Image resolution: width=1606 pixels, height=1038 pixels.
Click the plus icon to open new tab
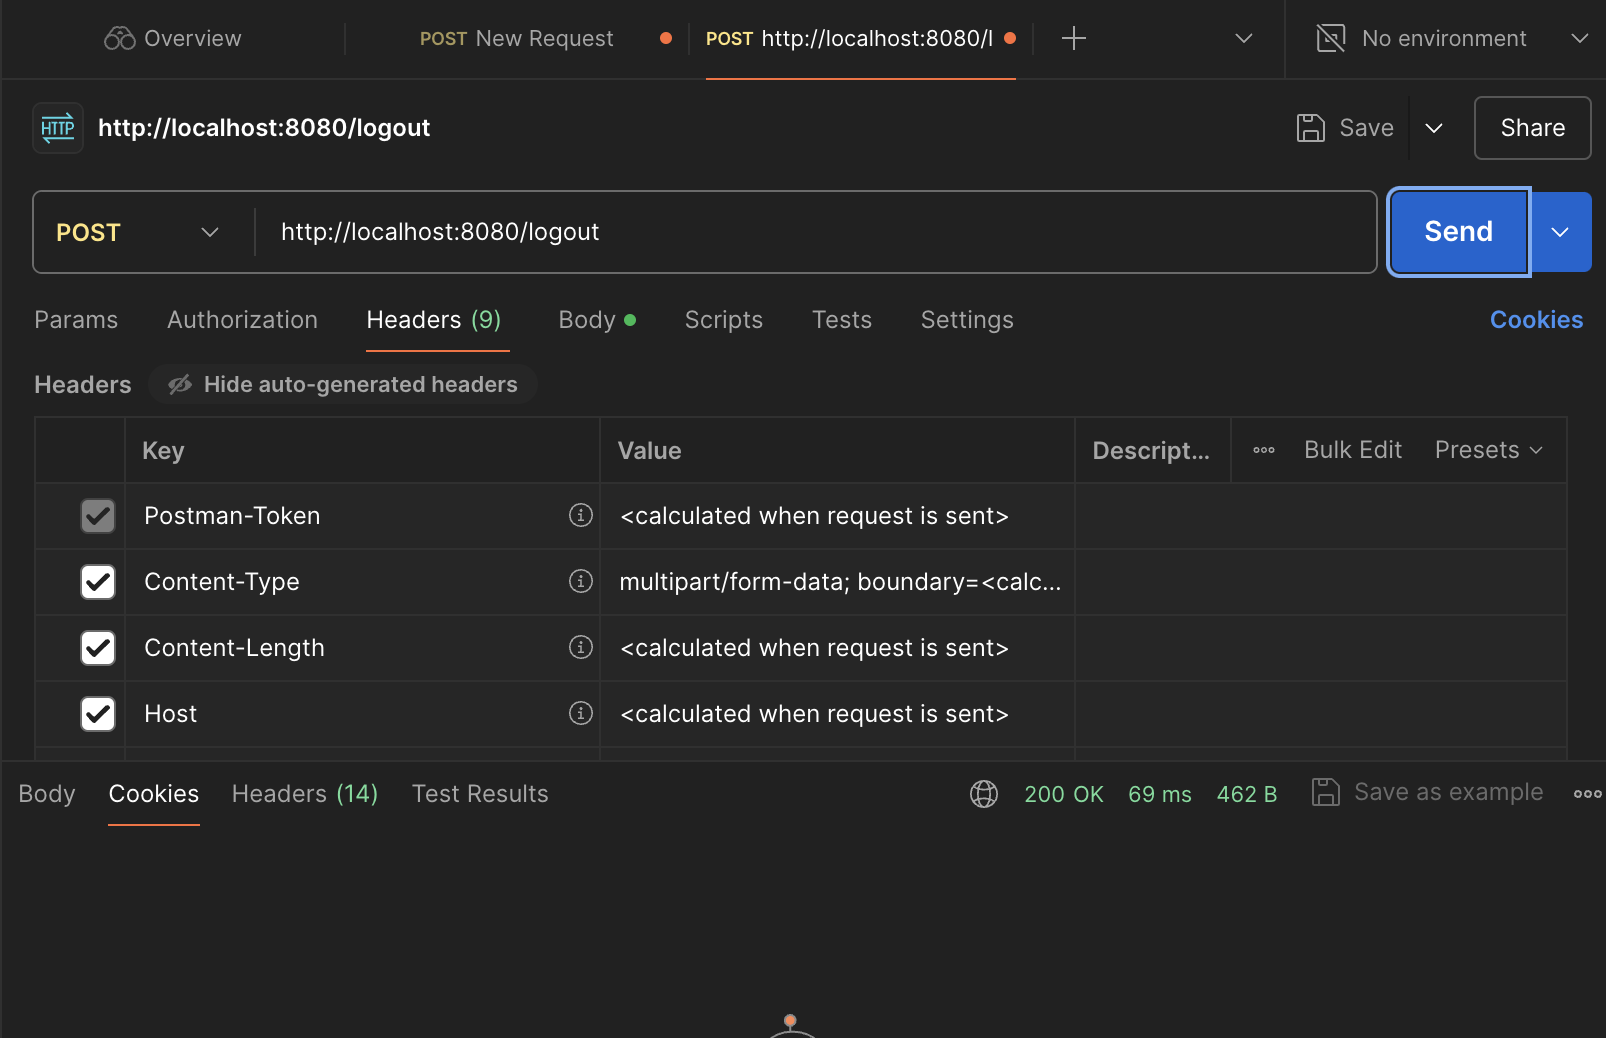(x=1073, y=39)
